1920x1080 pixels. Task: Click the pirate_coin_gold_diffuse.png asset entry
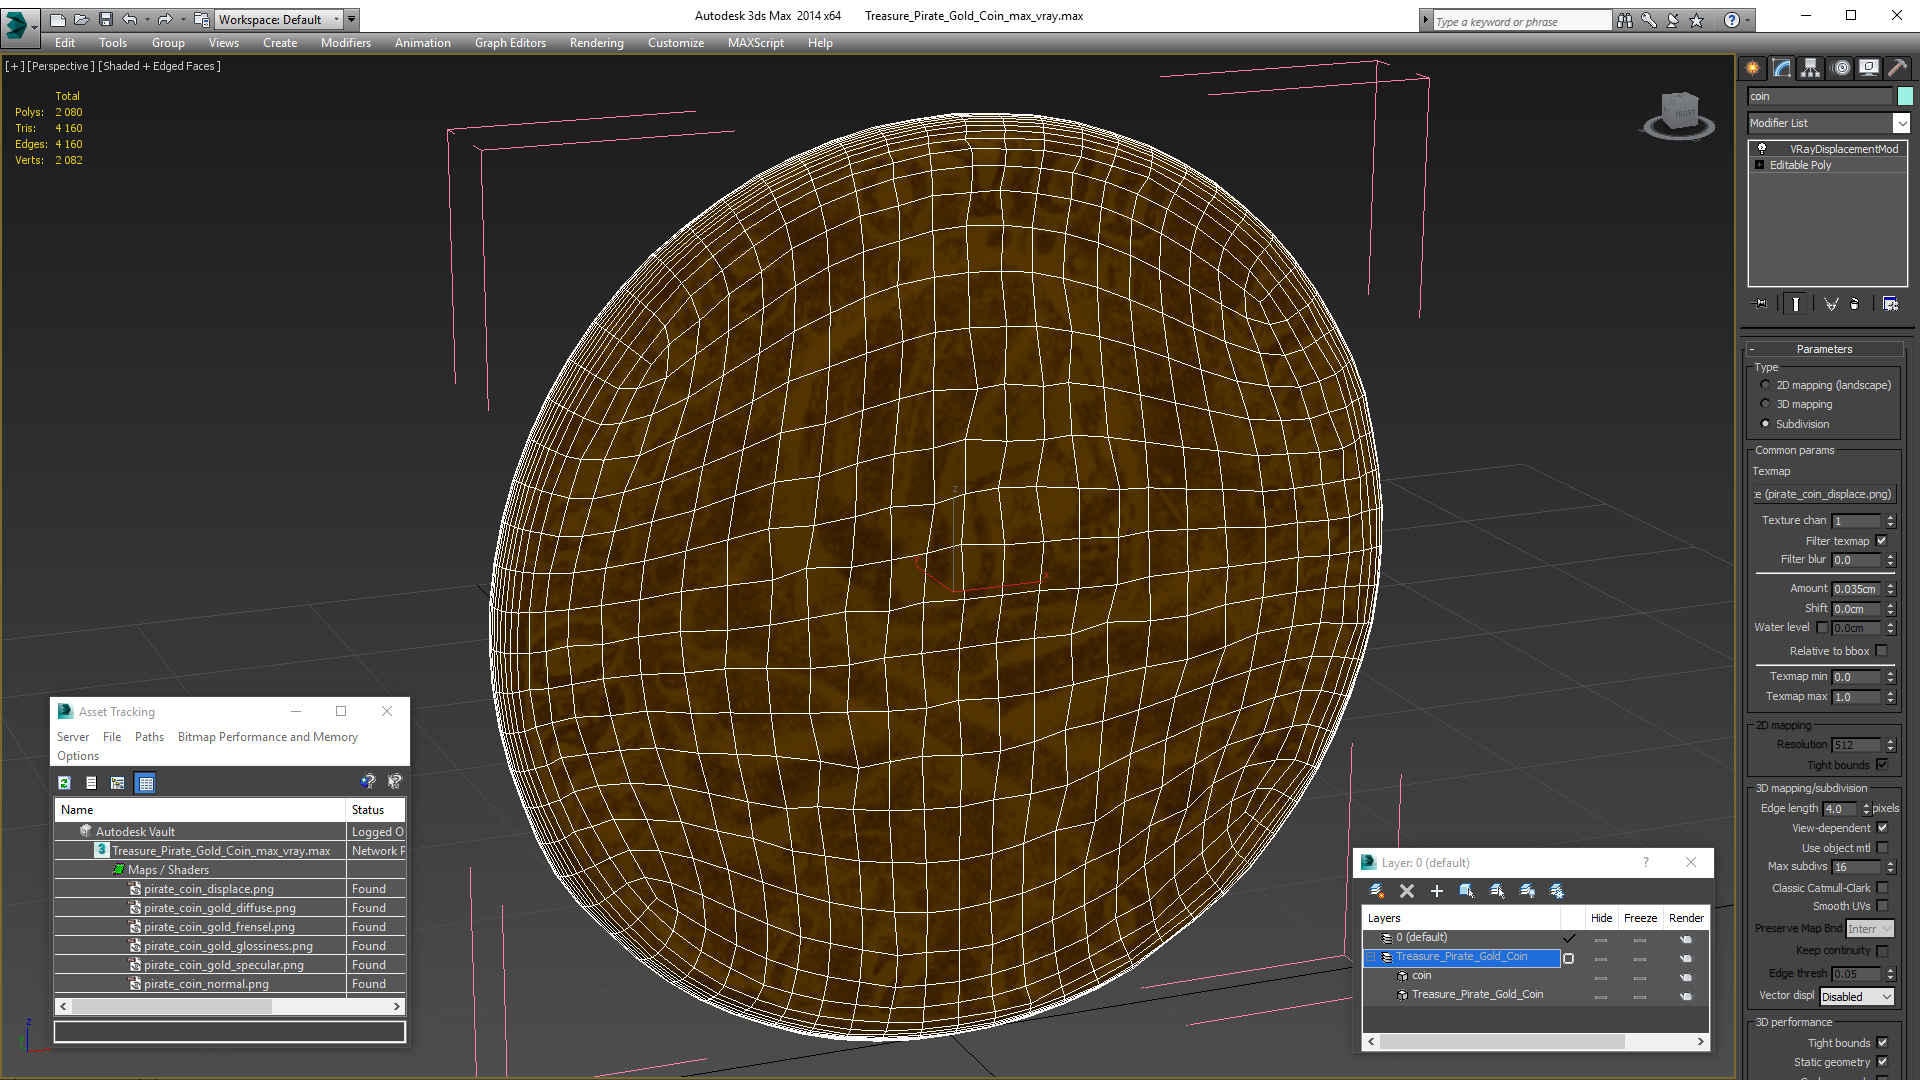point(218,907)
